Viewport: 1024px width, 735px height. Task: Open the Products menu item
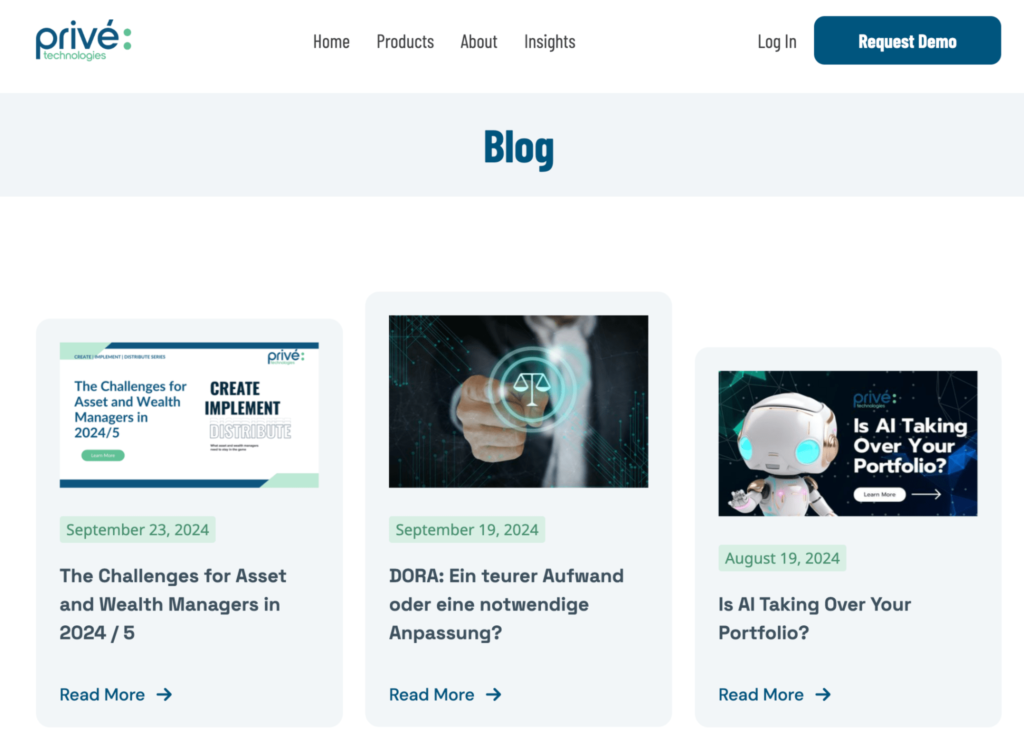coord(405,41)
